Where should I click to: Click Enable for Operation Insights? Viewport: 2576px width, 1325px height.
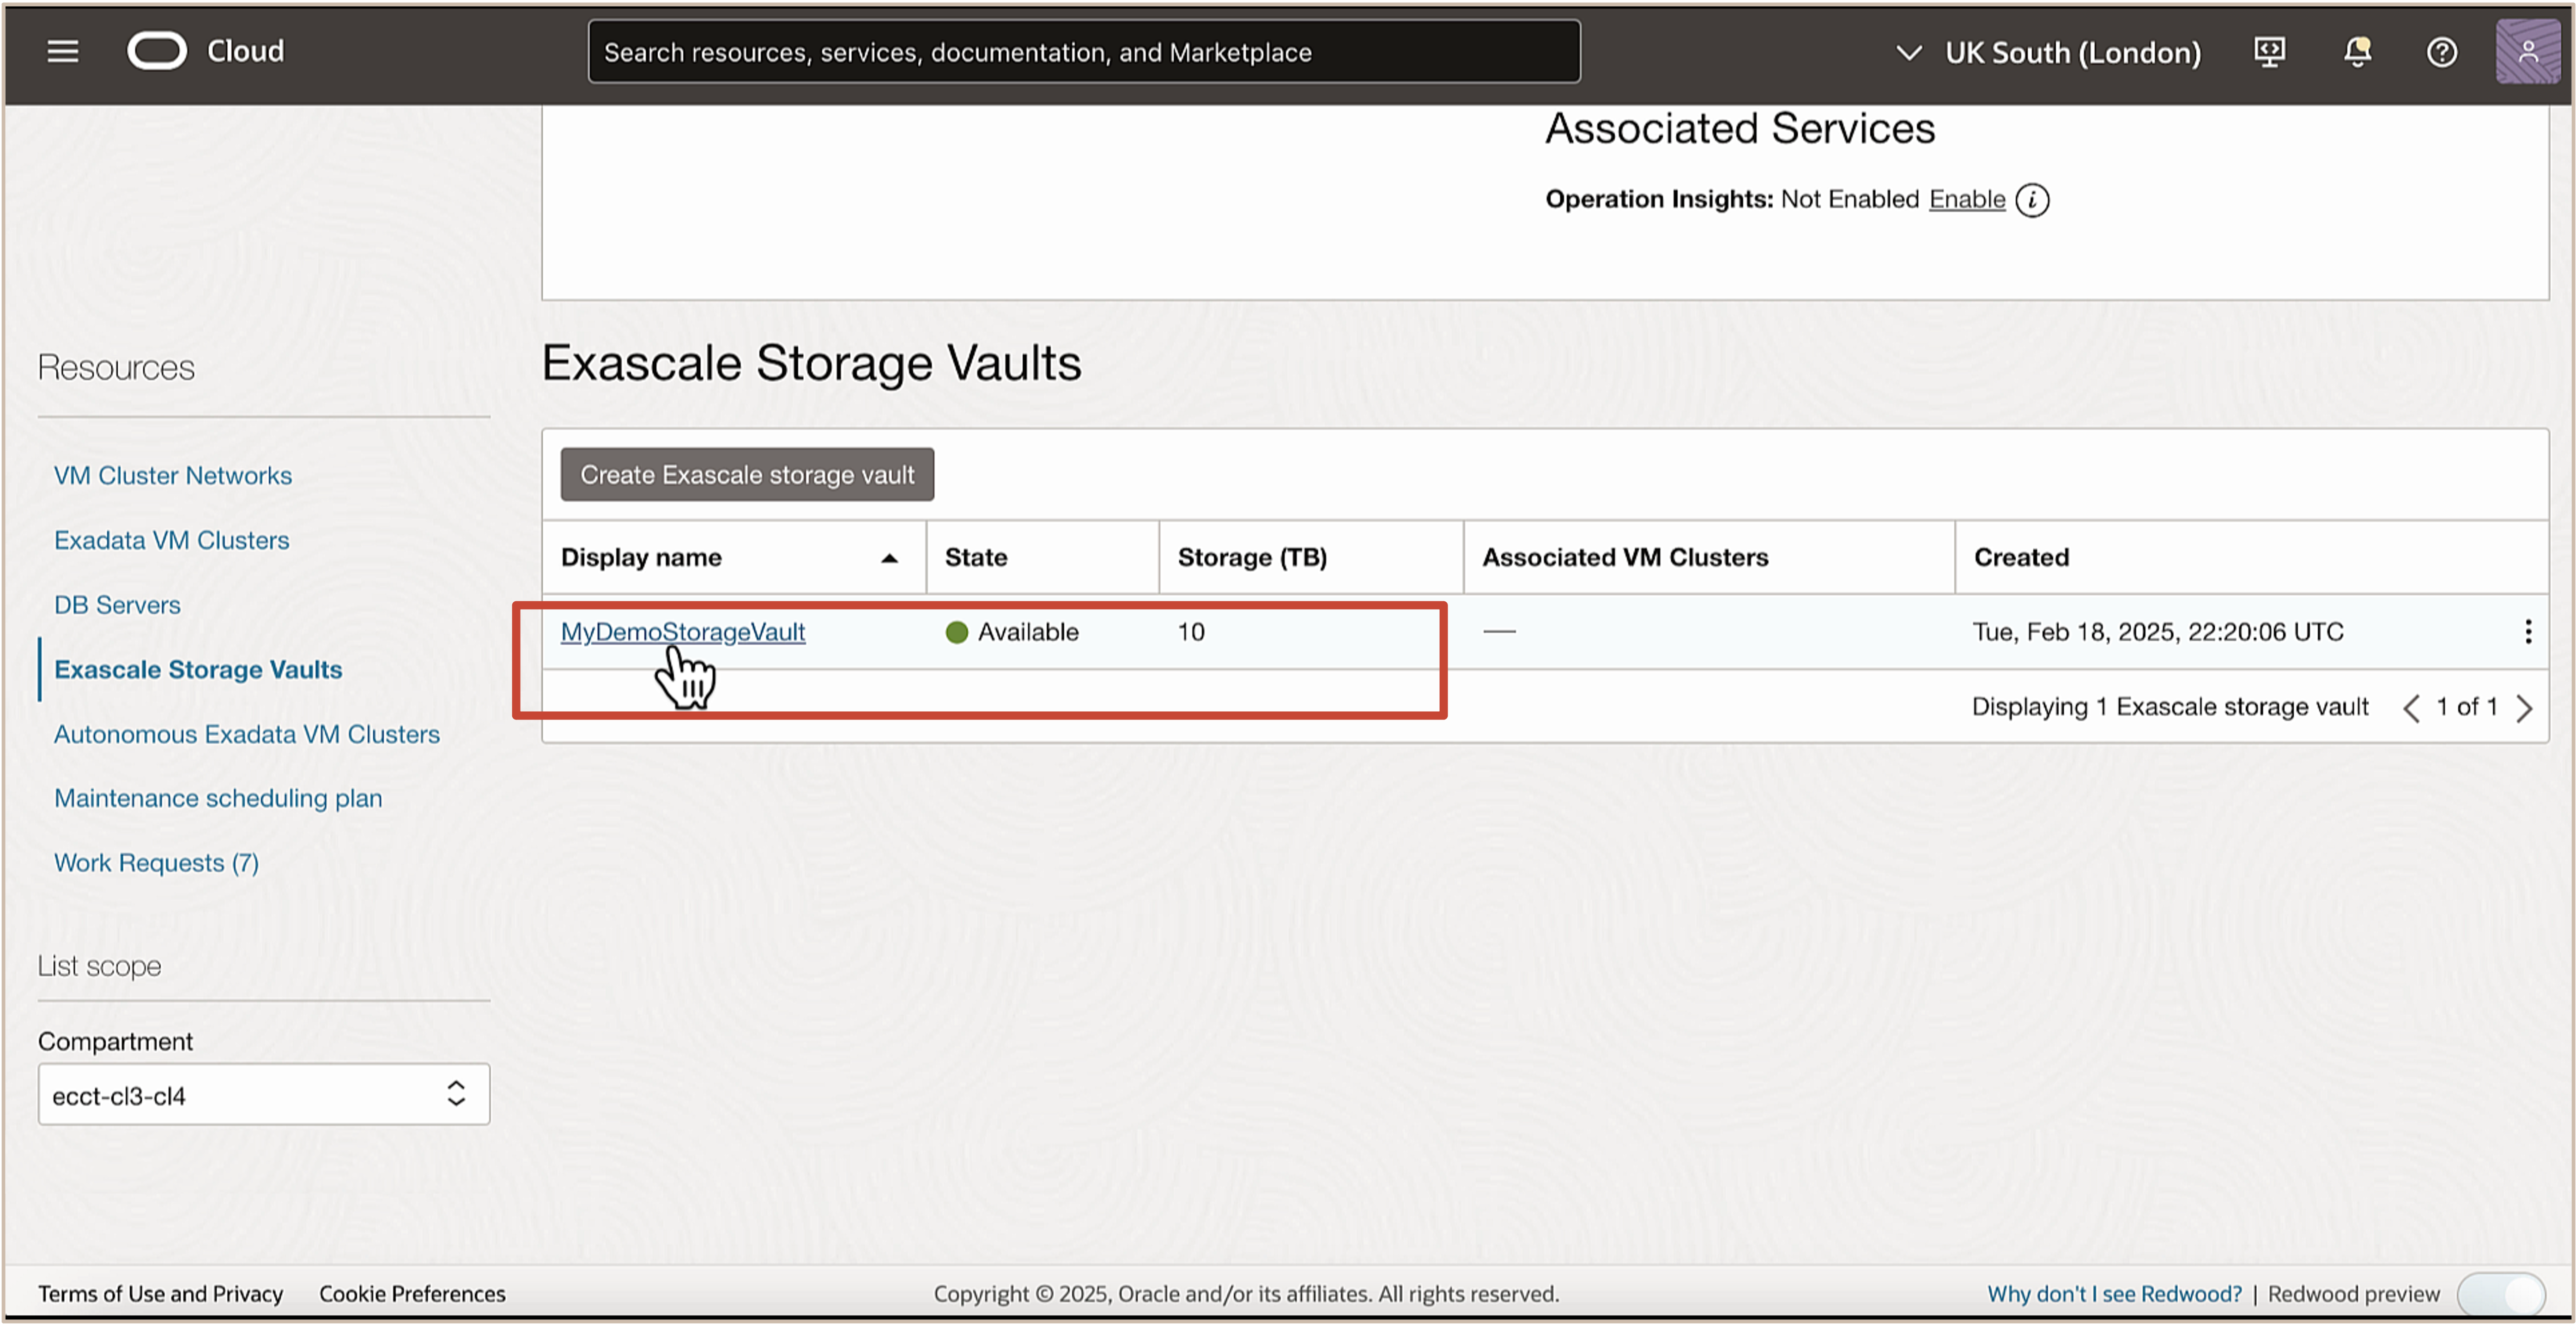pyautogui.click(x=1967, y=200)
